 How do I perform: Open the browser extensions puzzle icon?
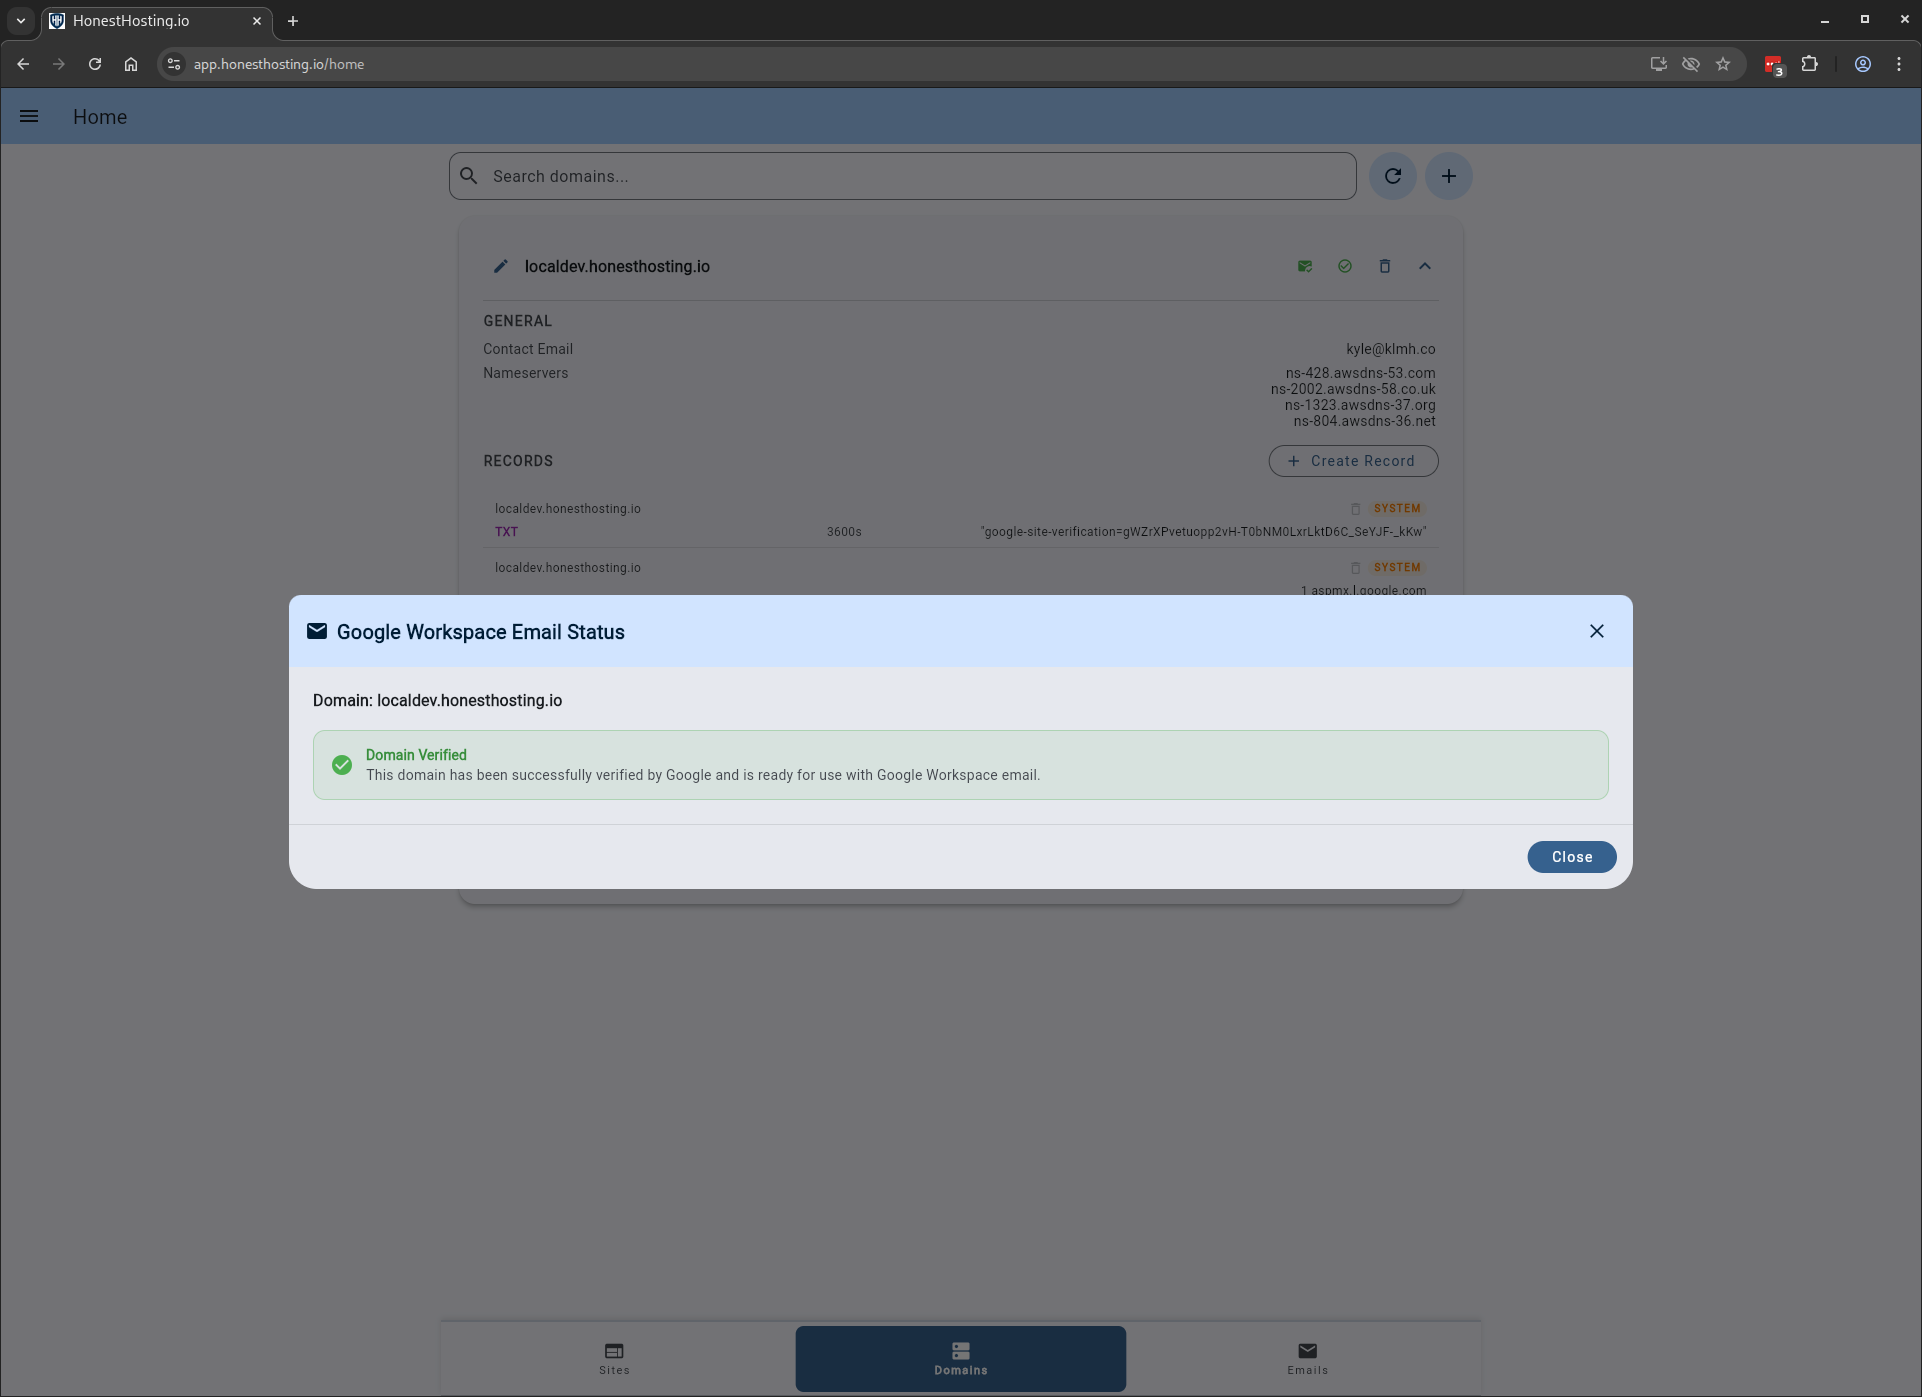click(1809, 64)
